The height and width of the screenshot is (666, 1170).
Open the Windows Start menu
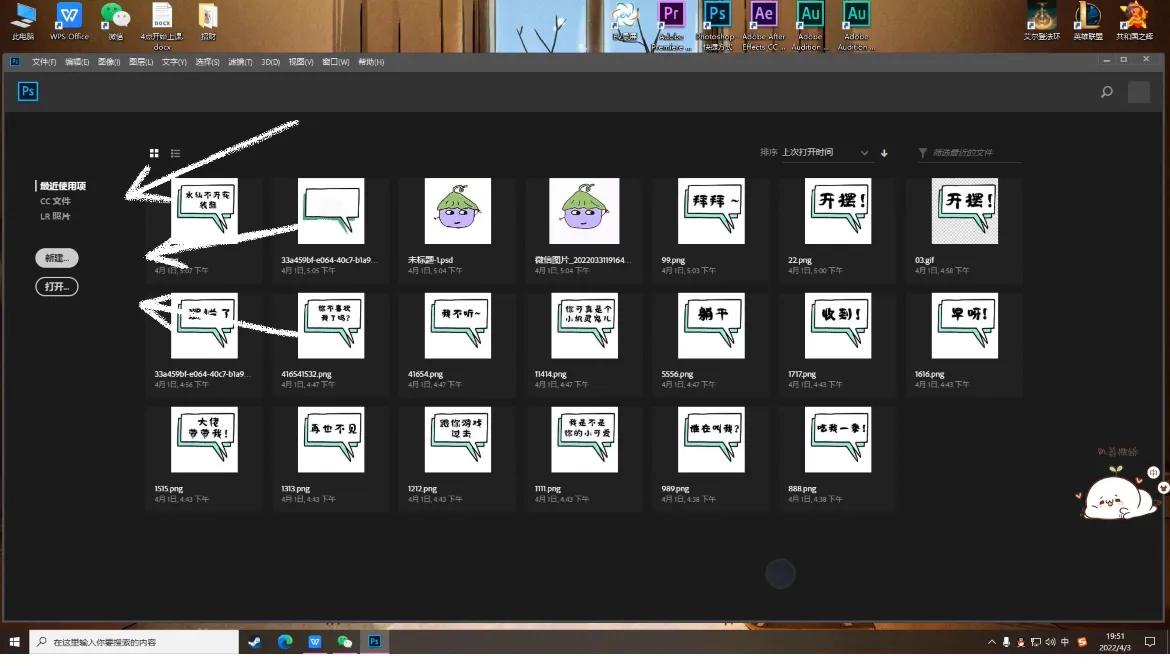point(14,642)
